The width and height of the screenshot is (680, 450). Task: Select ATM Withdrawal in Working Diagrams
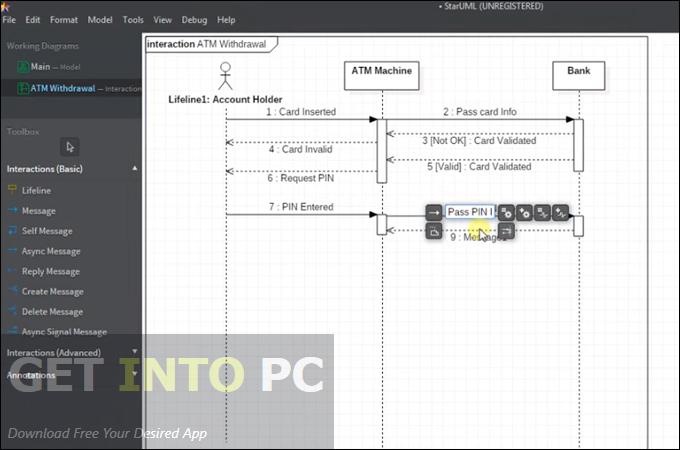coord(71,88)
